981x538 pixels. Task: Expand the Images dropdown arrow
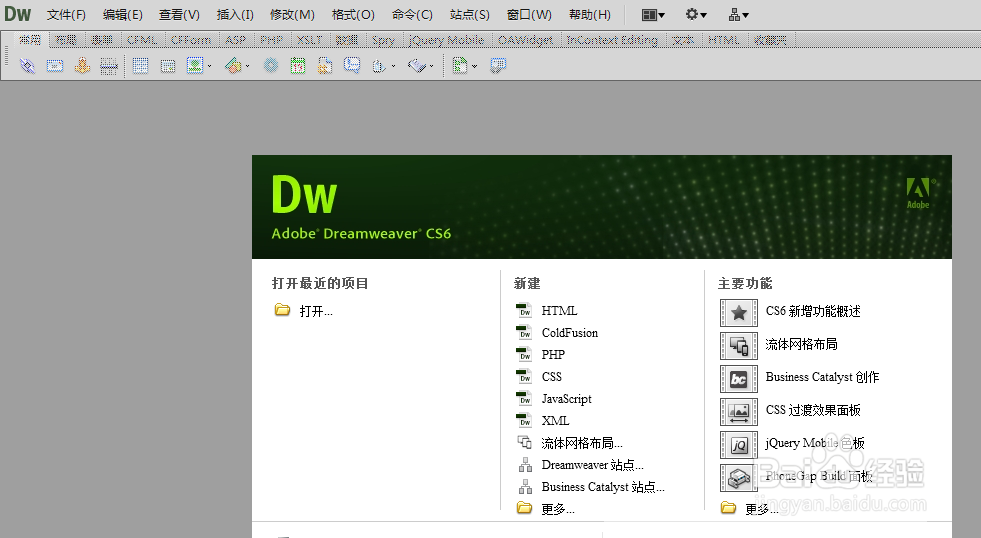point(209,66)
